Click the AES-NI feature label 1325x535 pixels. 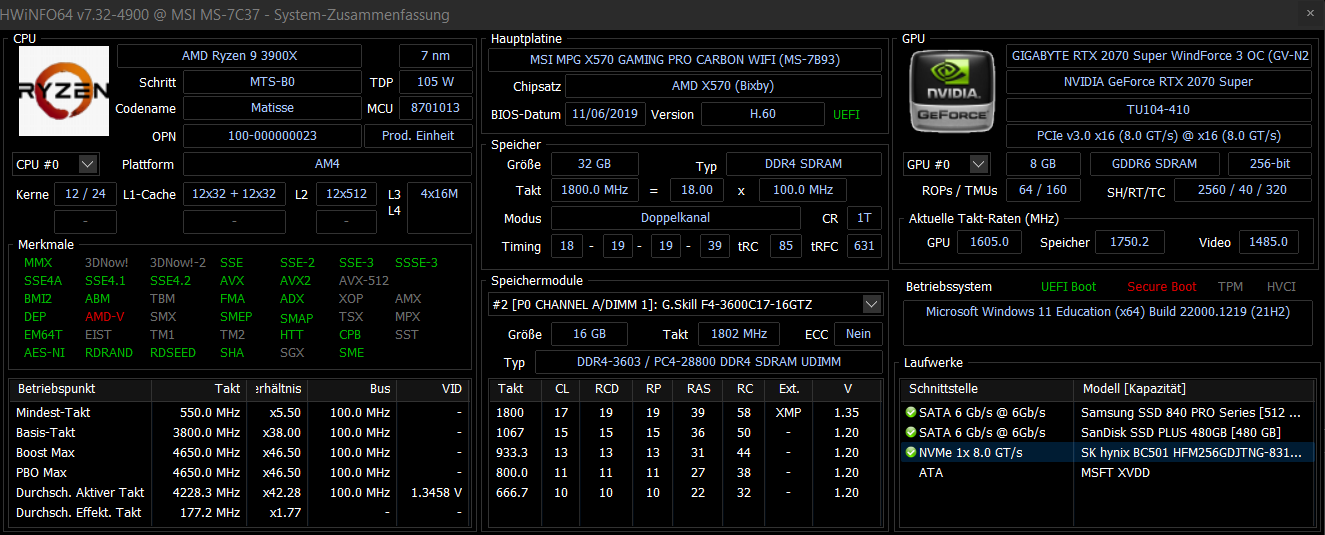42,353
